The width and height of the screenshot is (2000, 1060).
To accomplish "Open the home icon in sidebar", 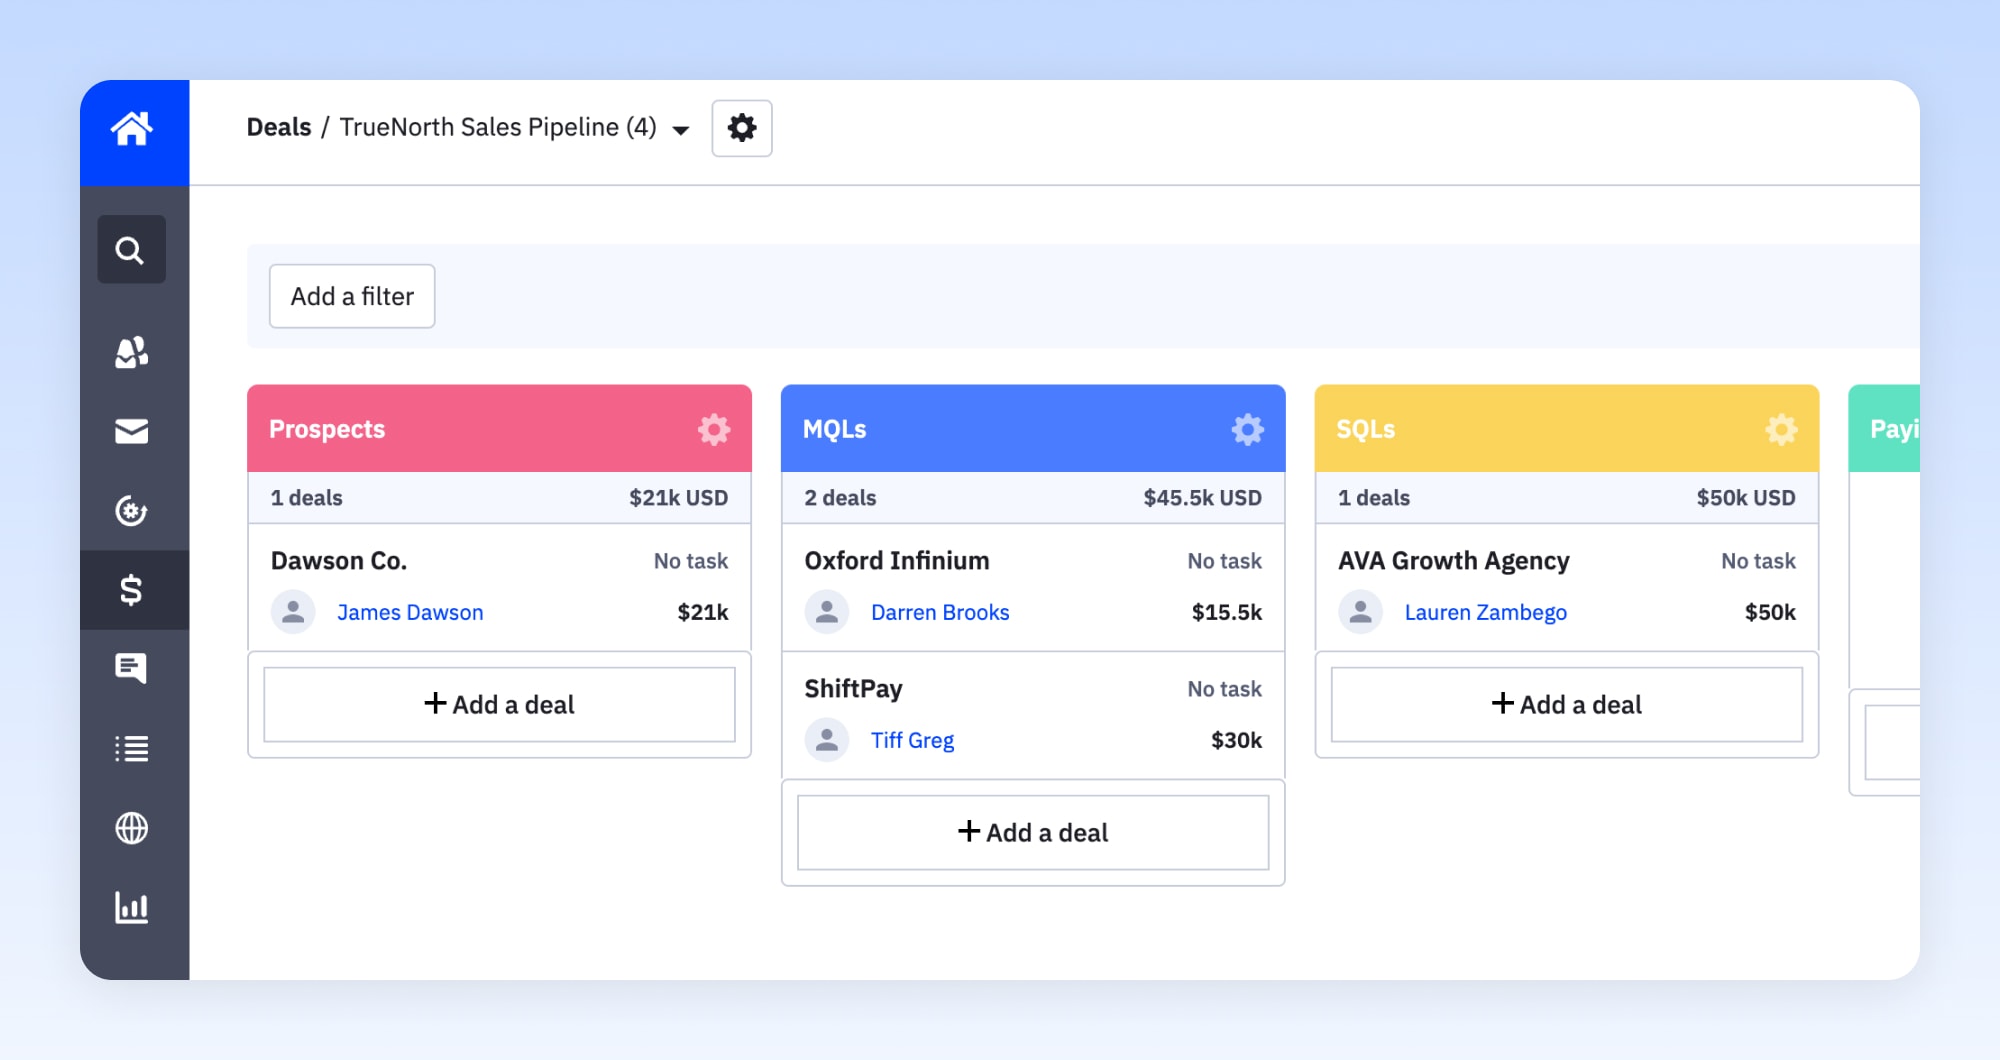I will [131, 129].
